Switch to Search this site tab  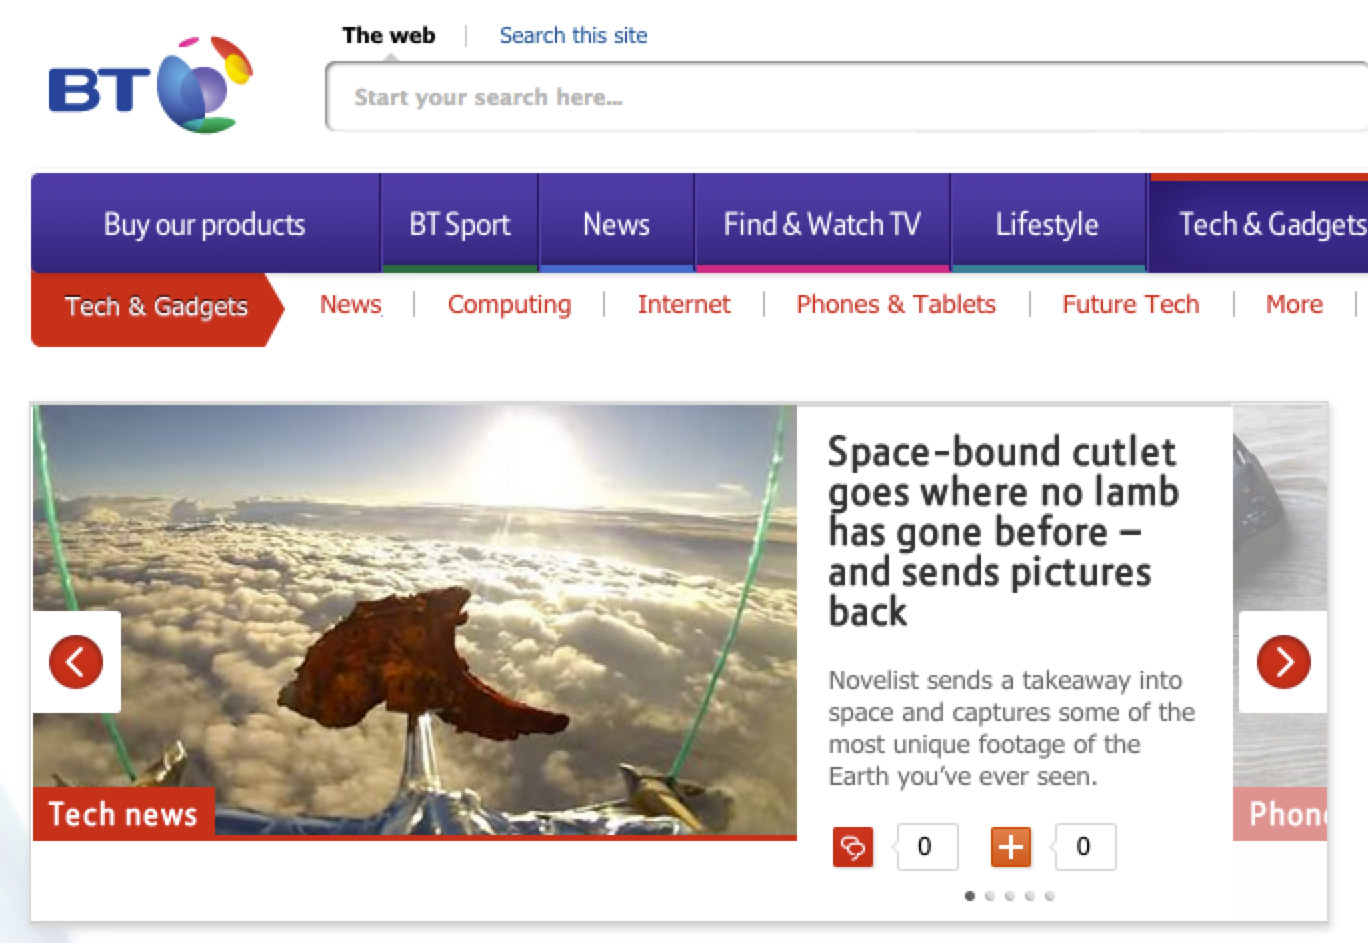point(573,35)
